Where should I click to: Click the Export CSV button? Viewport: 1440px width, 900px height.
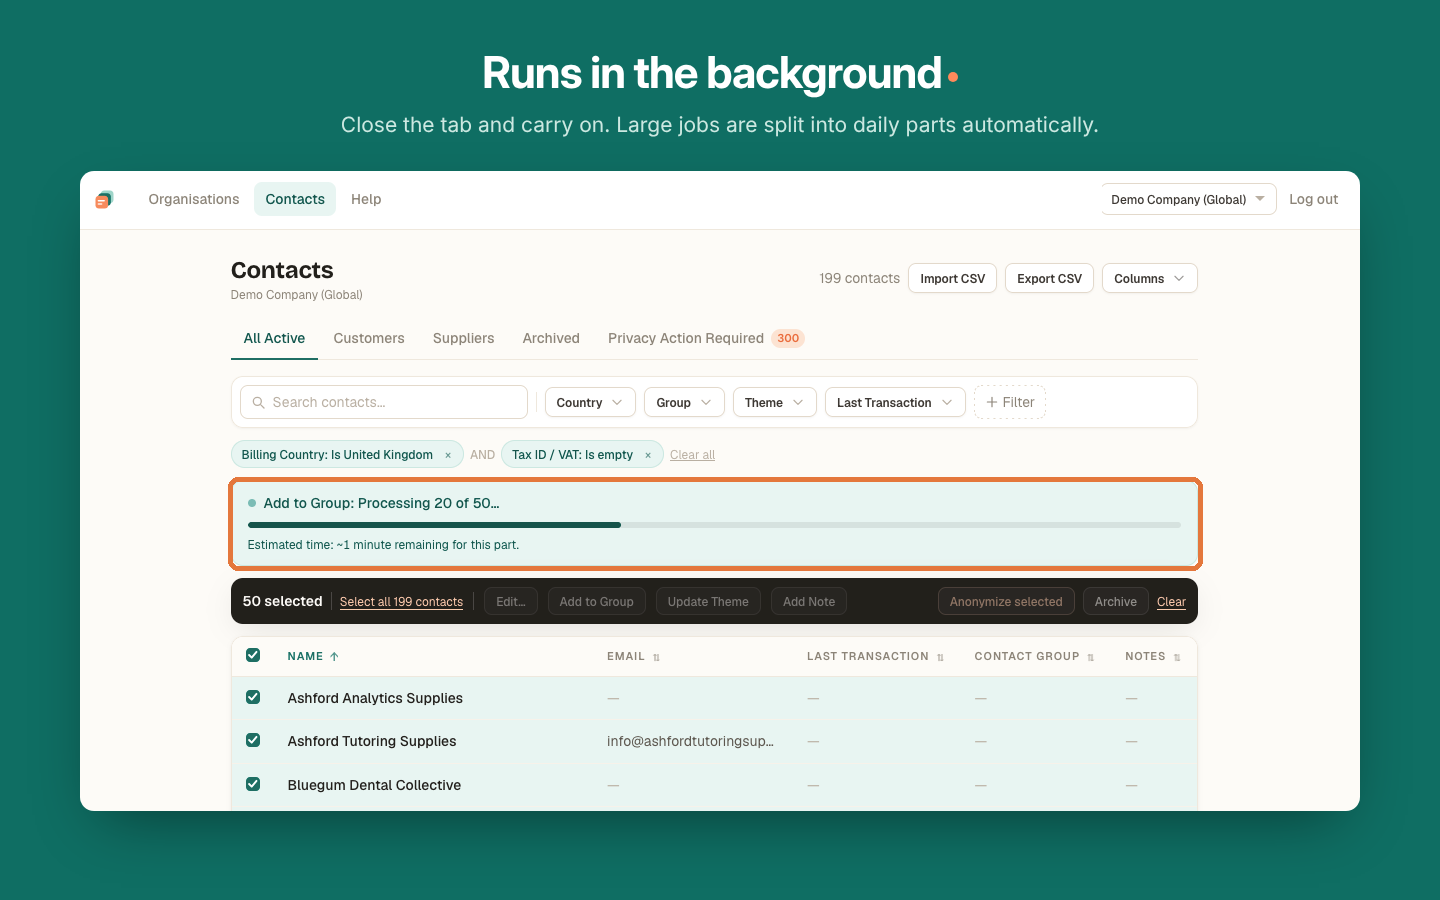tap(1049, 278)
